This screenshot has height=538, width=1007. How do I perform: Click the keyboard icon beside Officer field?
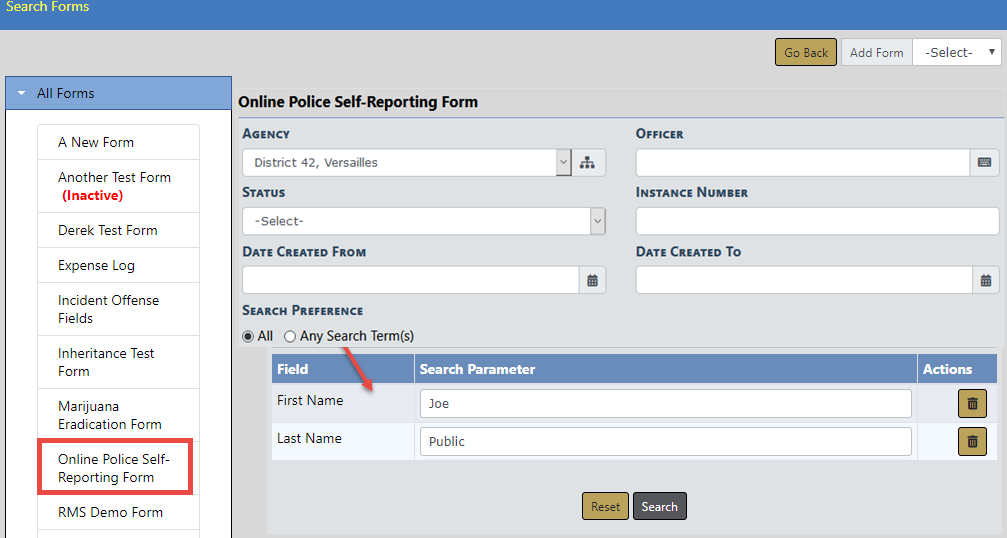(984, 163)
